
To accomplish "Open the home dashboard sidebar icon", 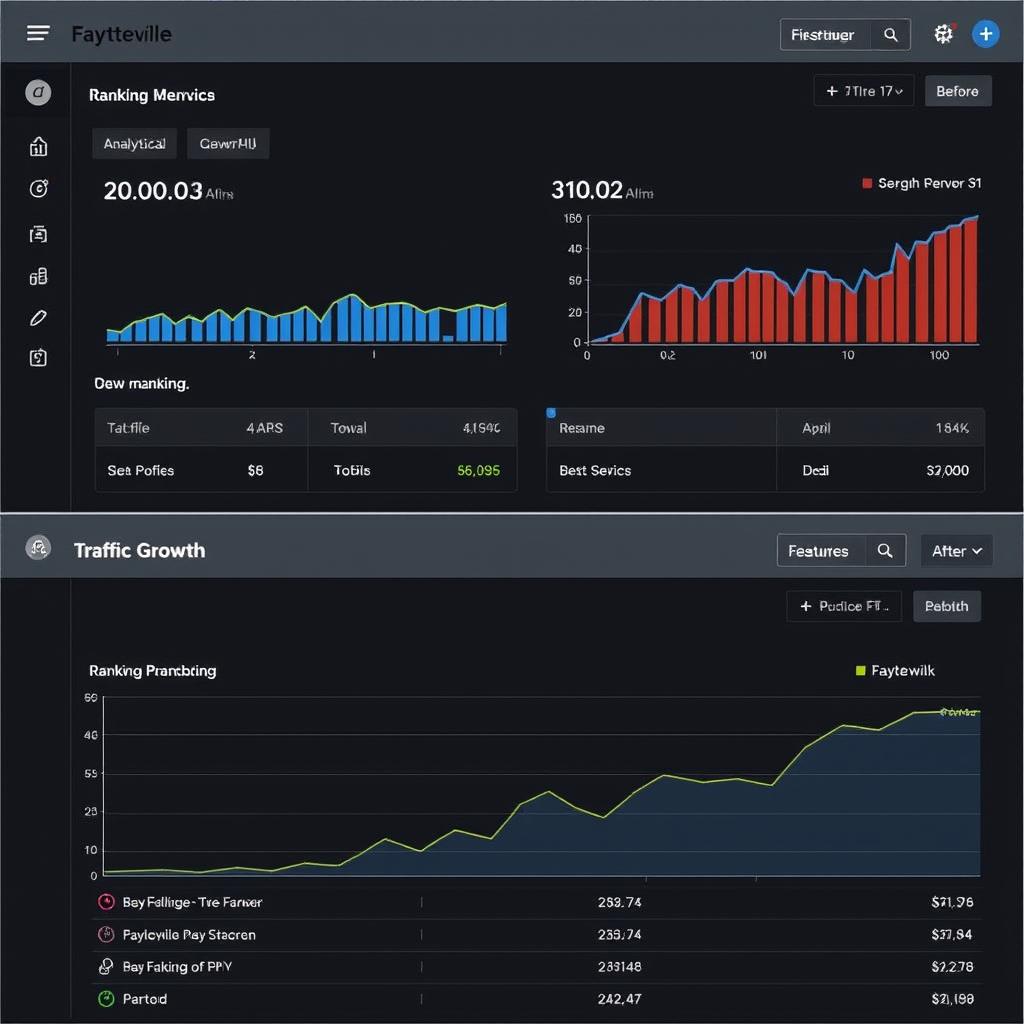I will coord(38,146).
